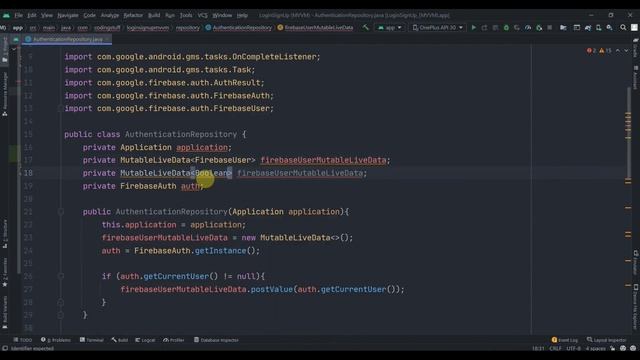Image resolution: width=640 pixels, height=360 pixels.
Task: Open the OnePlus API 30 device dropdown
Action: pyautogui.click(x=438, y=27)
